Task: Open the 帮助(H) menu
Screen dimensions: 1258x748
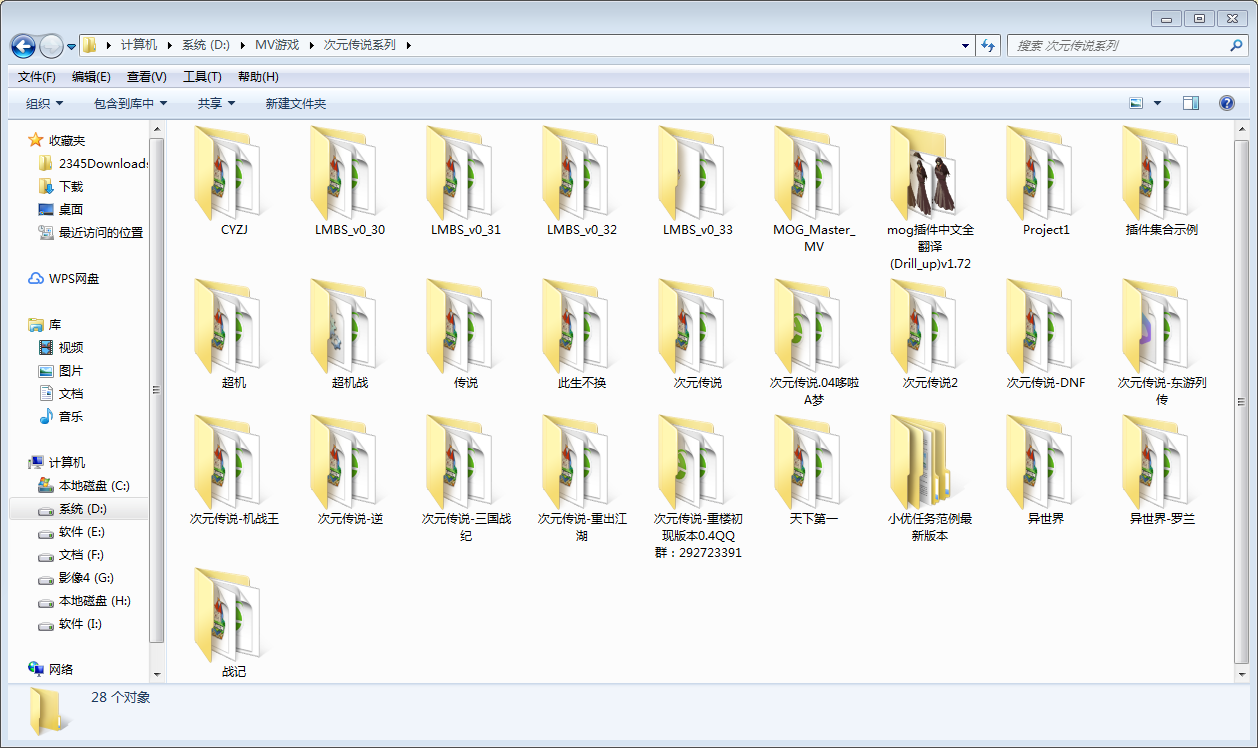Action: [x=258, y=77]
